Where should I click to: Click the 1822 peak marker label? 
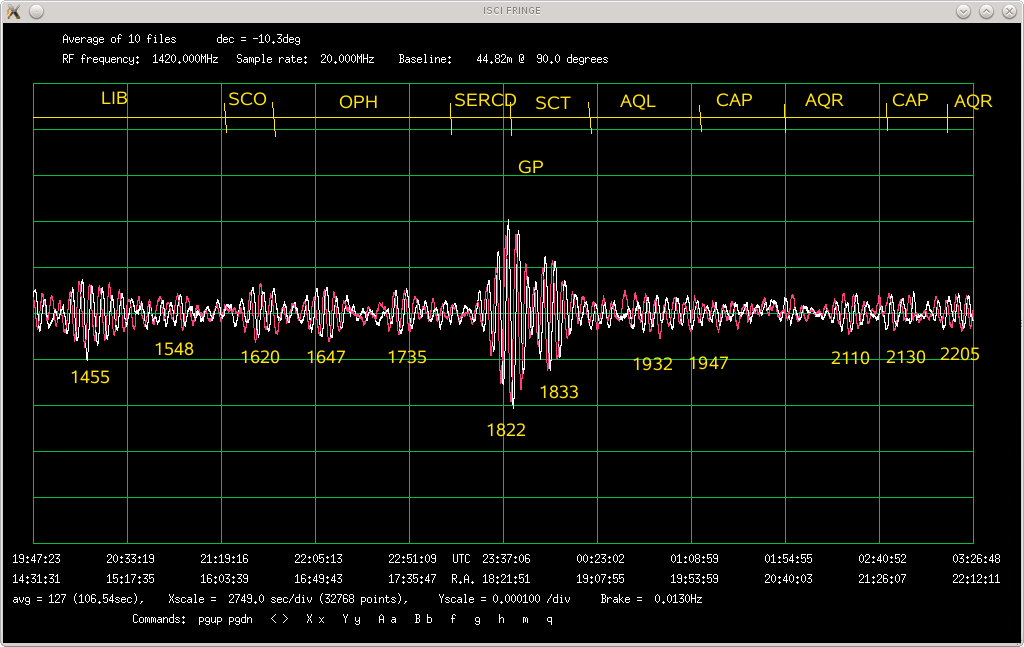coord(506,430)
